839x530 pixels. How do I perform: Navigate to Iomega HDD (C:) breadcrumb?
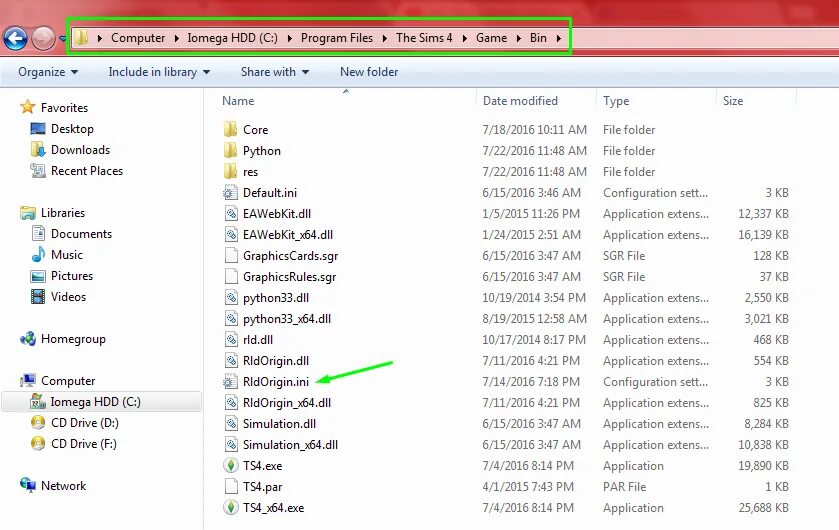coord(232,38)
